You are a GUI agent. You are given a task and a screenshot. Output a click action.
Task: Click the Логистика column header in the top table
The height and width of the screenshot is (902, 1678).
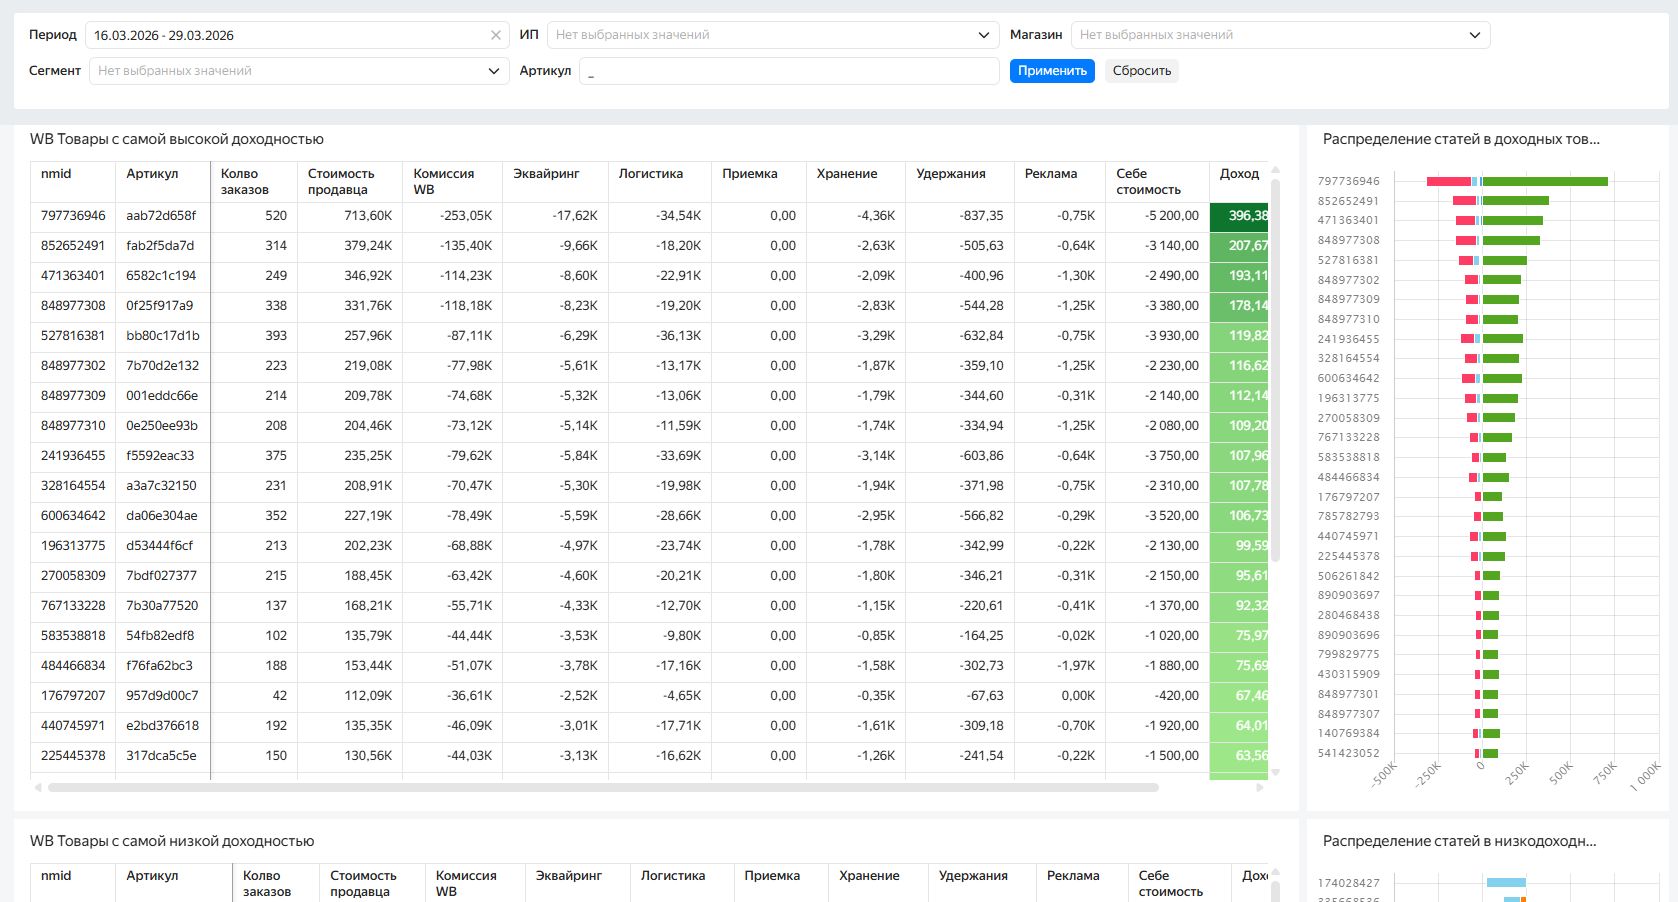(x=650, y=174)
